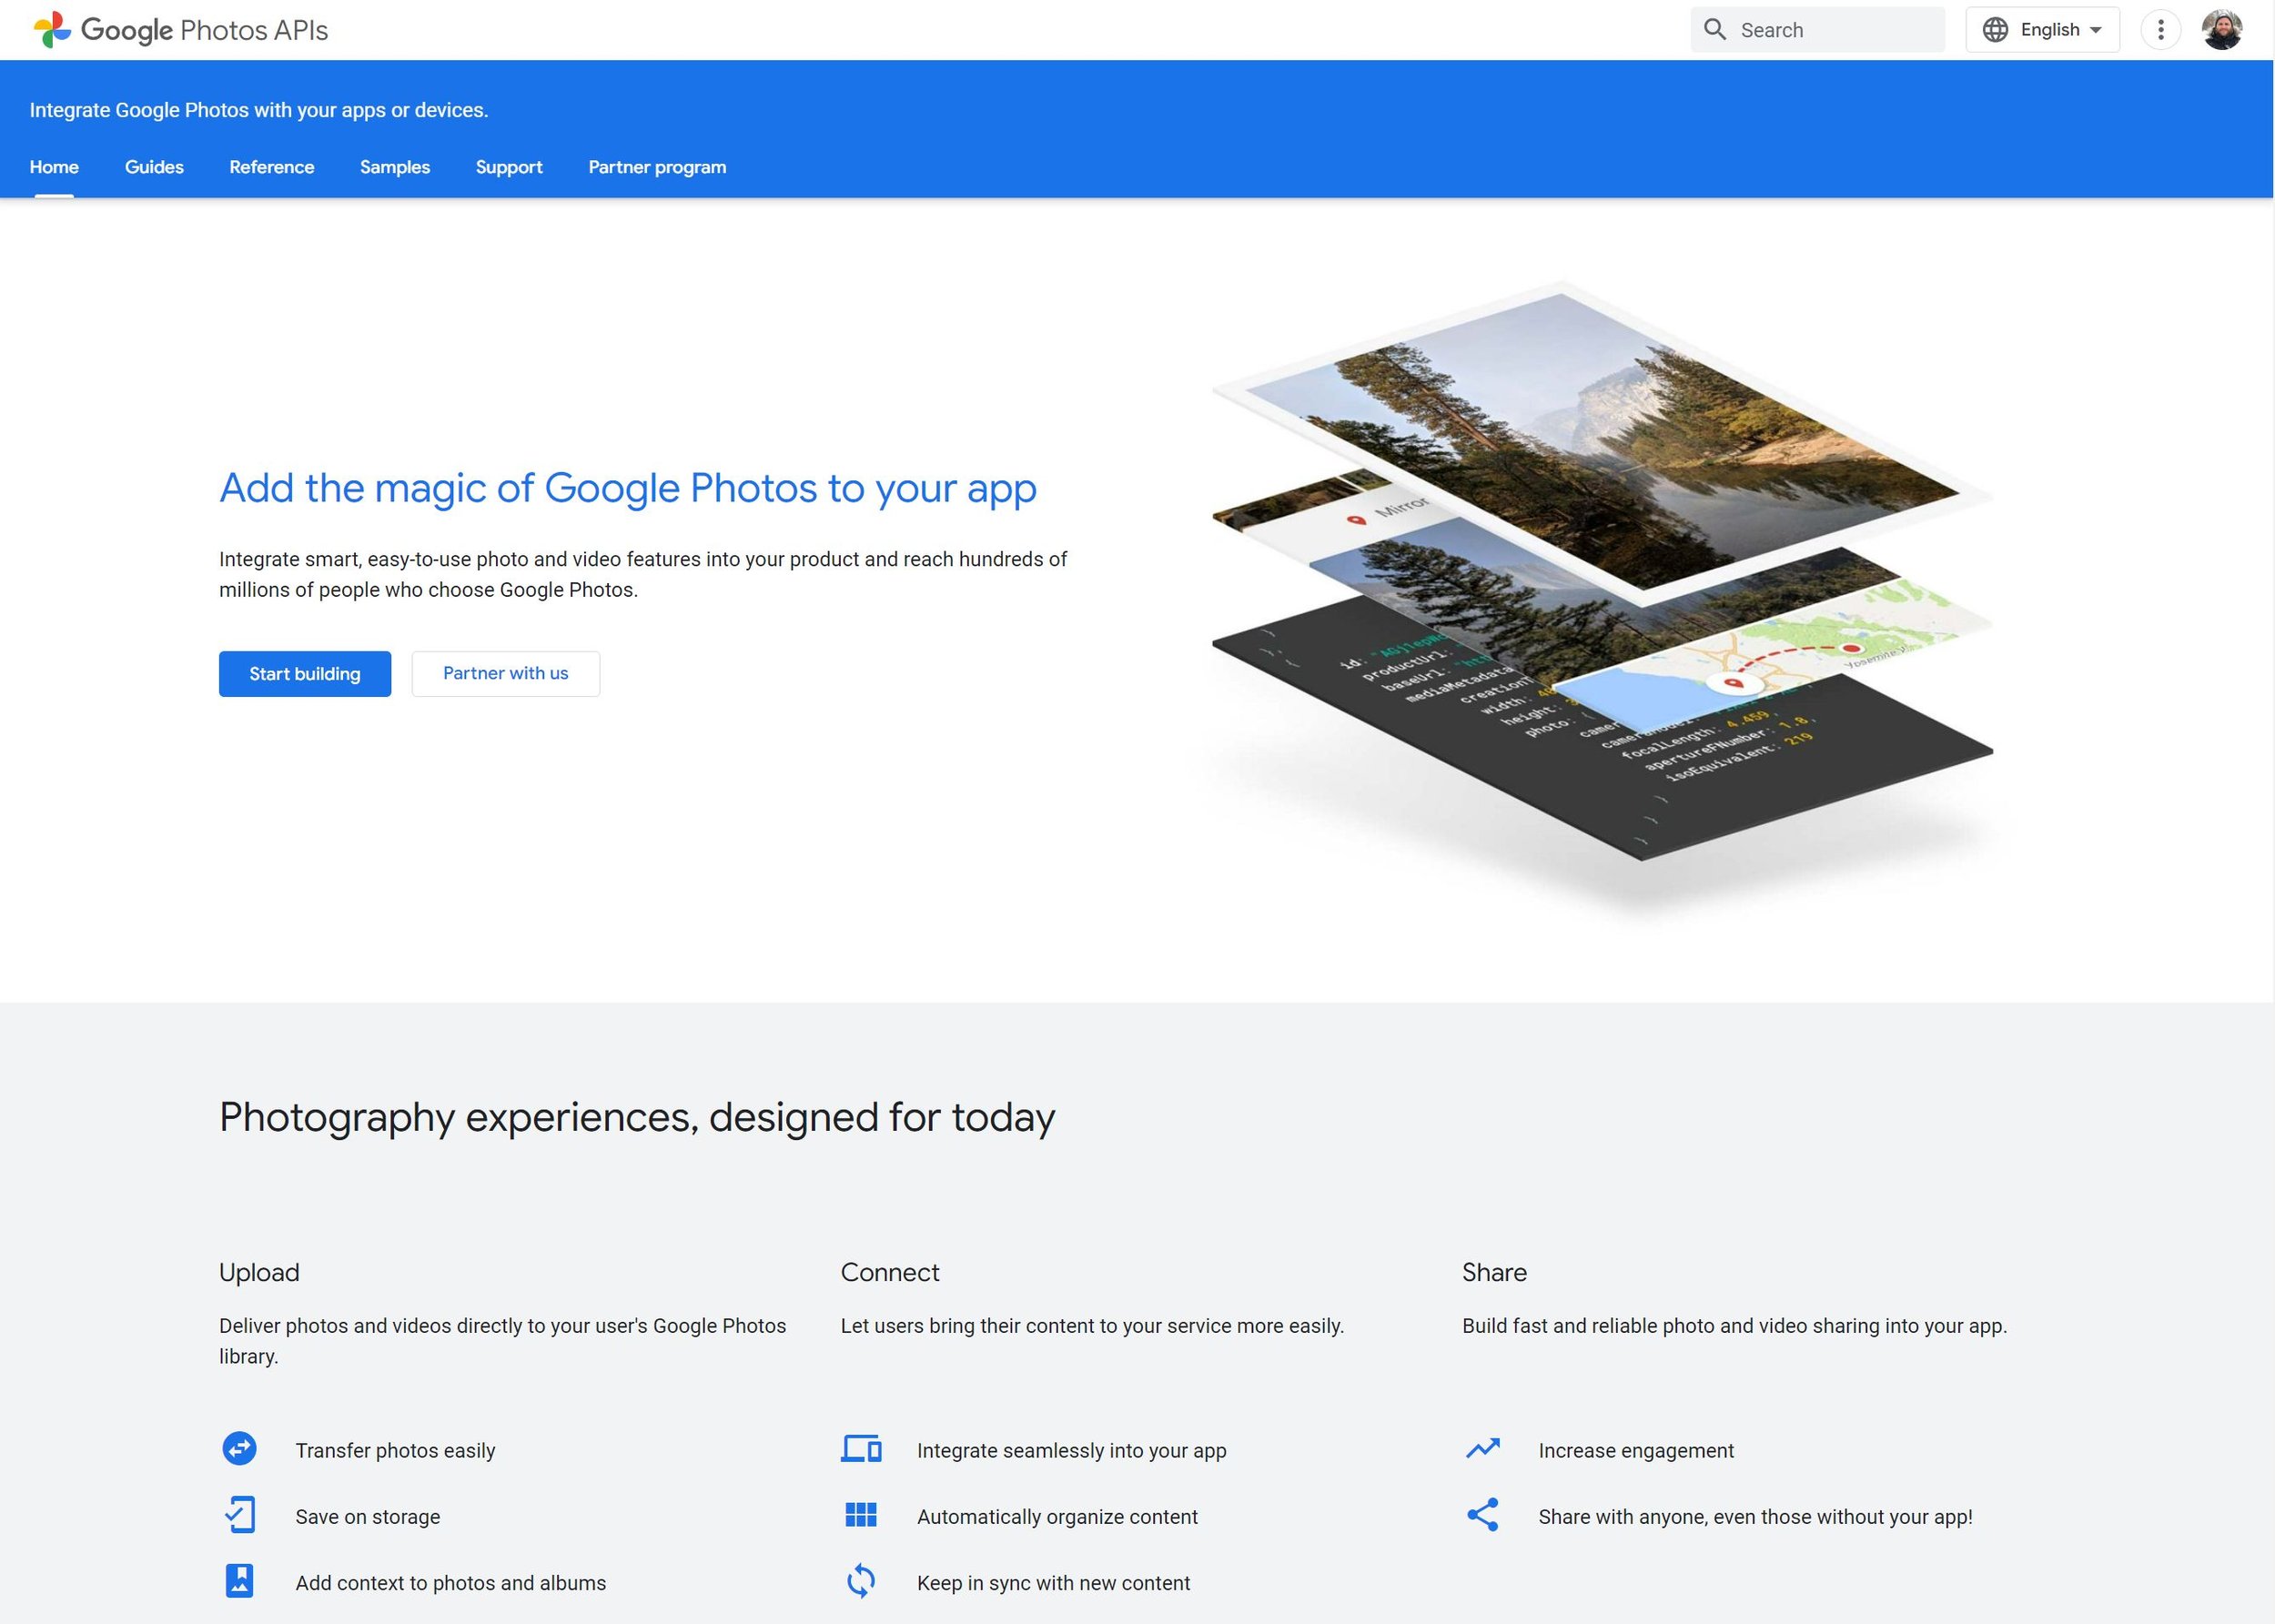The width and height of the screenshot is (2275, 1624).
Task: Expand the English language dropdown
Action: coord(2042,30)
